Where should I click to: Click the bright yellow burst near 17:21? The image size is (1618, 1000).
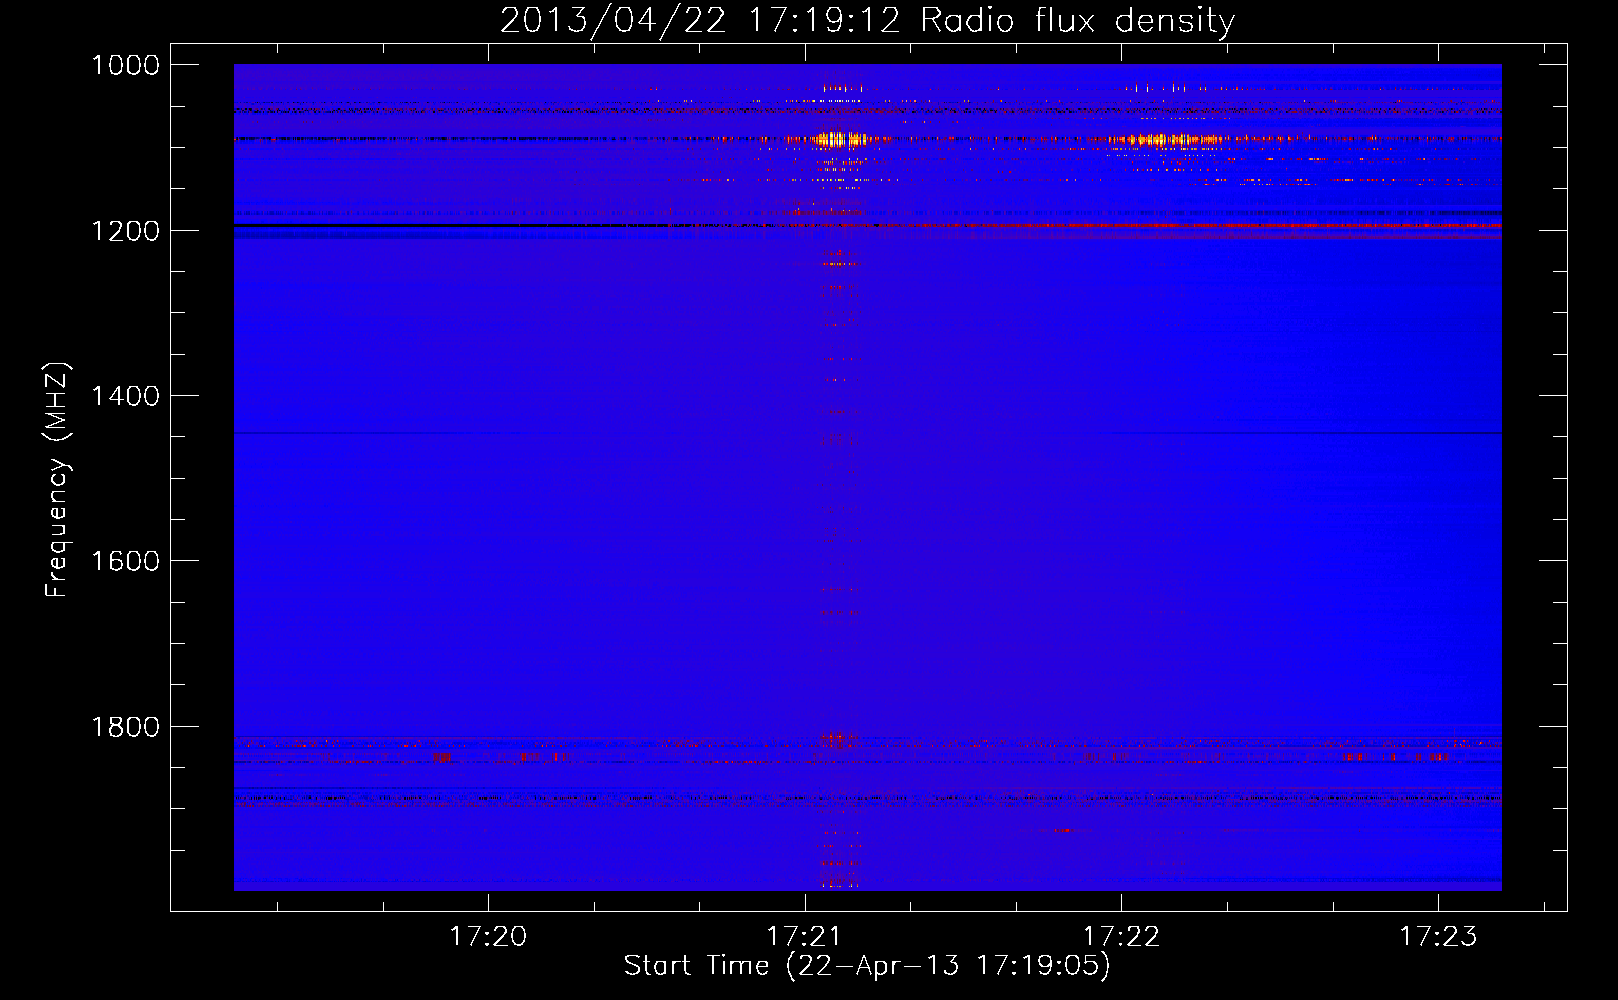840,139
